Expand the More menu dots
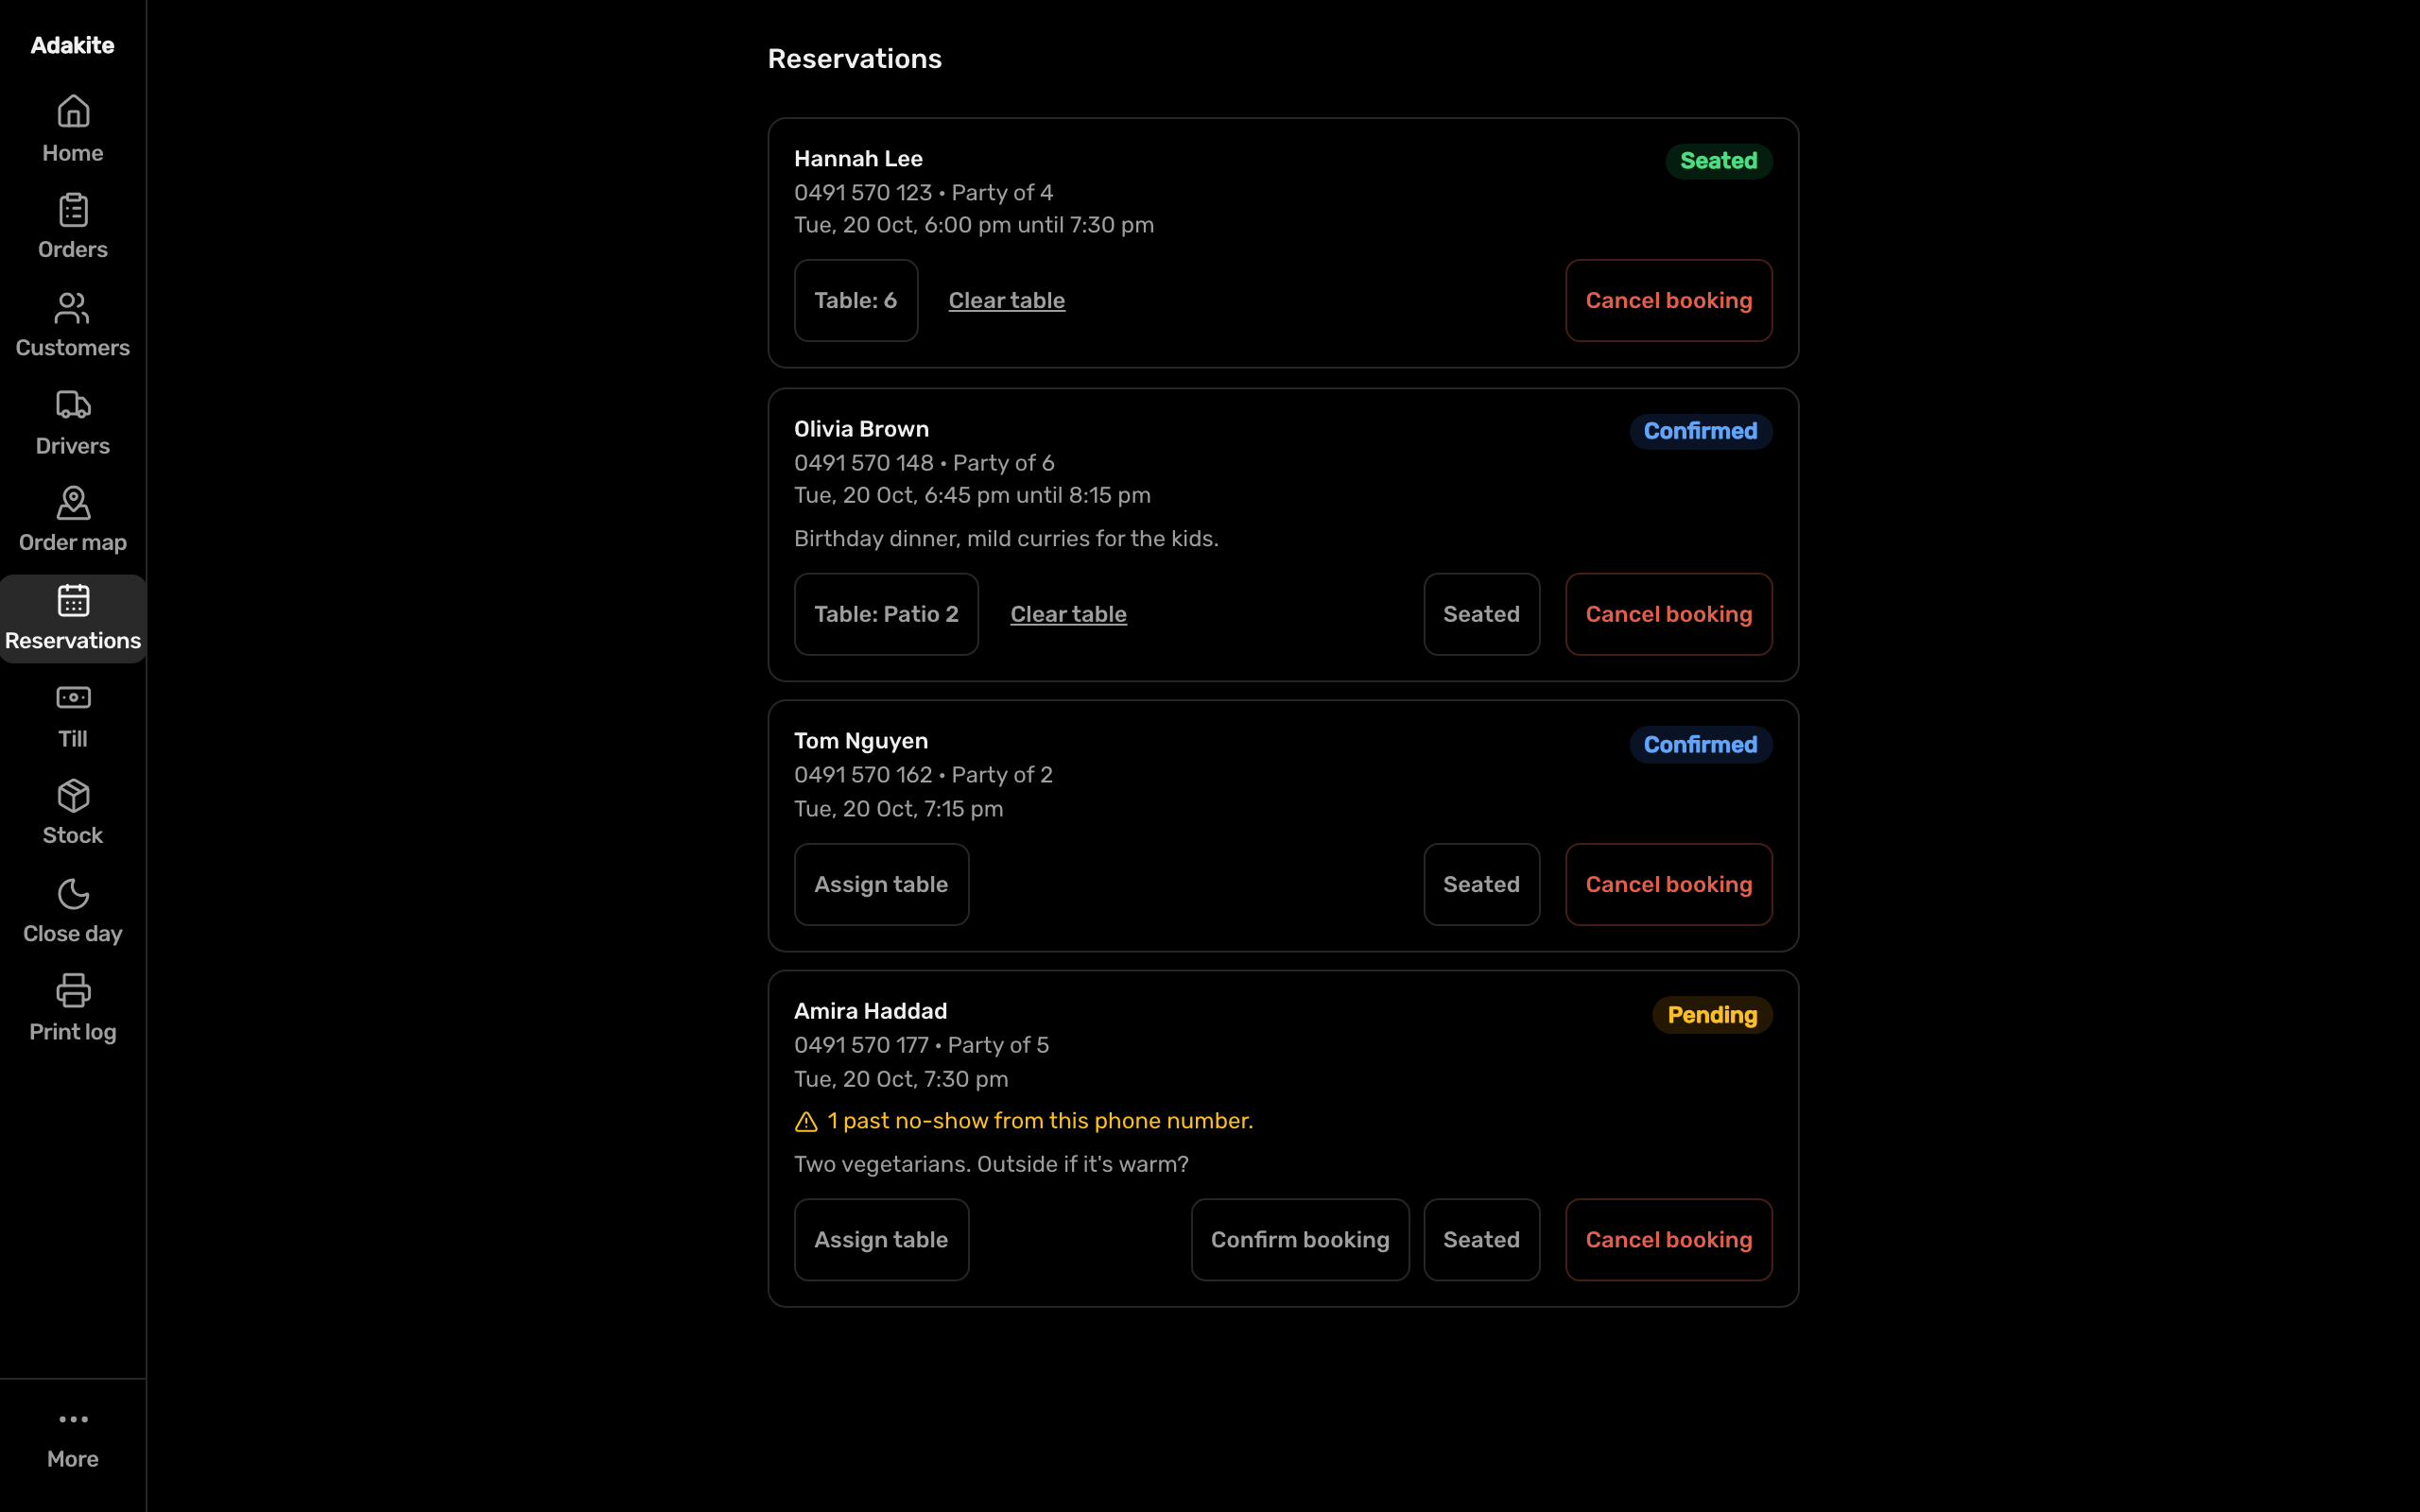 click(73, 1419)
